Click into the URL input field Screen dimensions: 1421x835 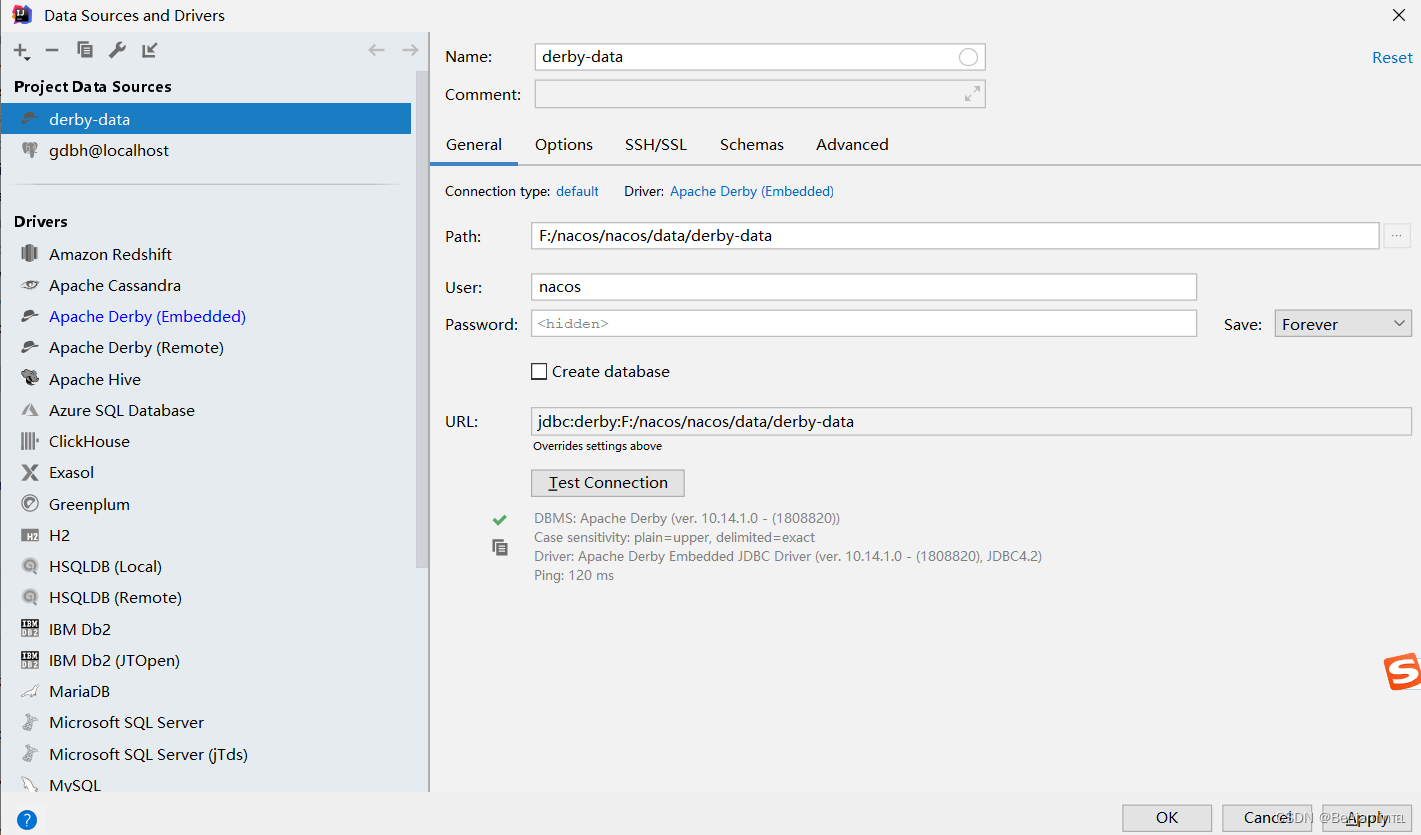tap(971, 421)
